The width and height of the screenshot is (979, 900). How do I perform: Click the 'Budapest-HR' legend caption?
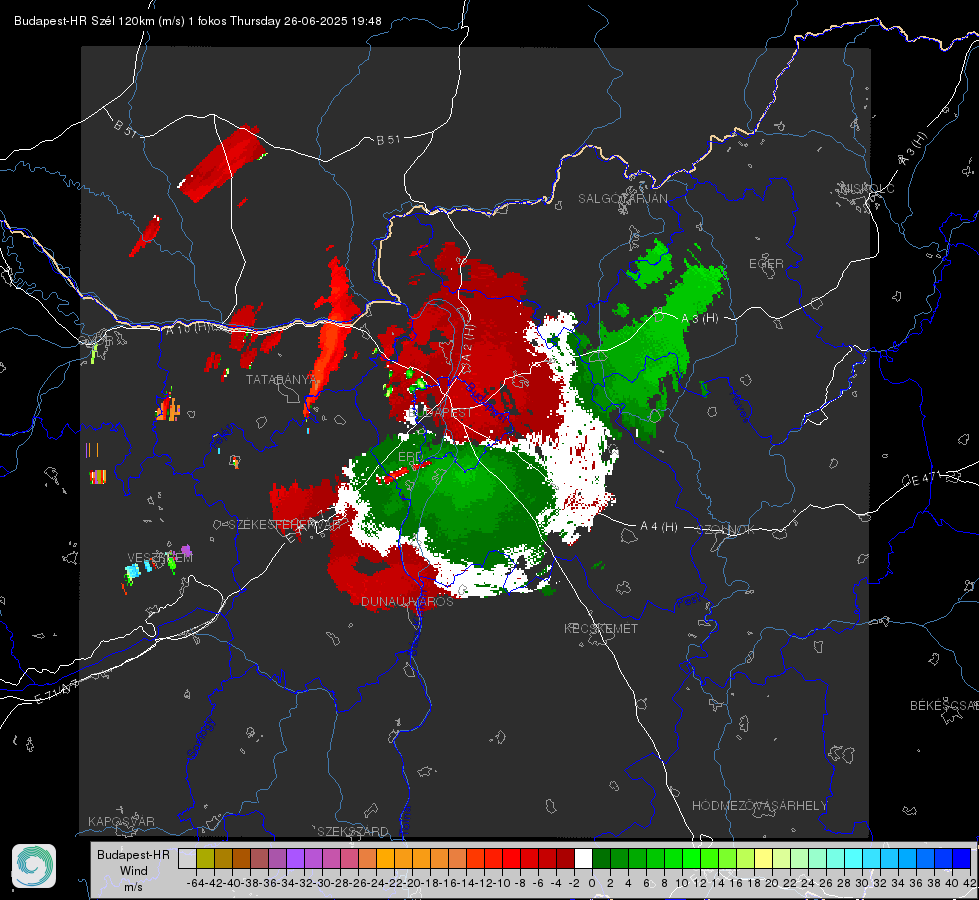pyautogui.click(x=133, y=854)
